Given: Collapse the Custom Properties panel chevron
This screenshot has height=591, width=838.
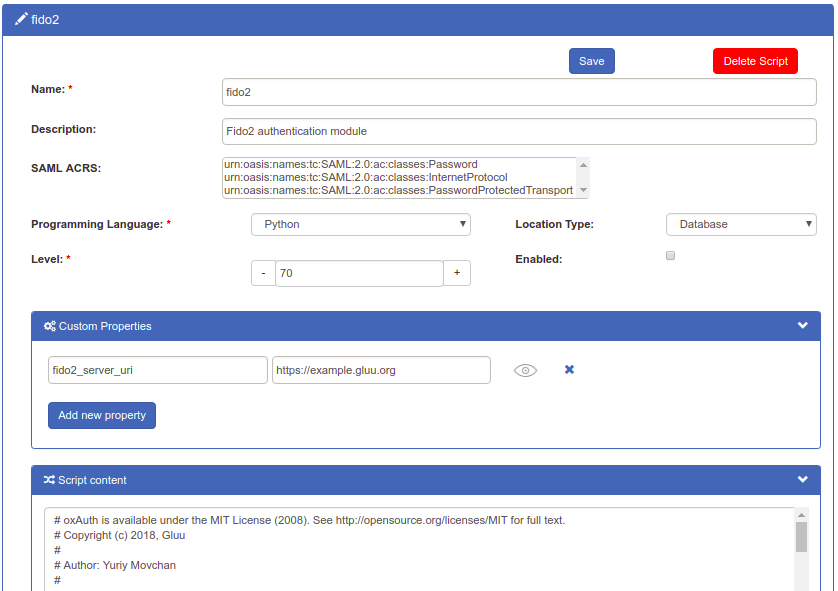Looking at the screenshot, I should tap(802, 326).
